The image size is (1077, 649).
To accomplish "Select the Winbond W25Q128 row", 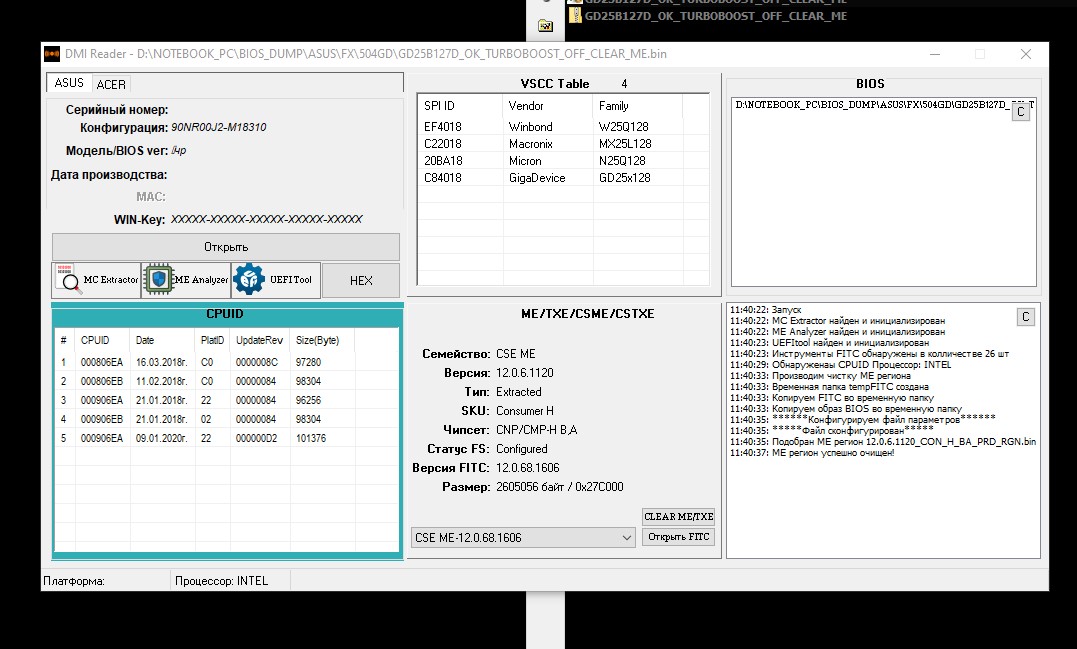I will tap(563, 127).
